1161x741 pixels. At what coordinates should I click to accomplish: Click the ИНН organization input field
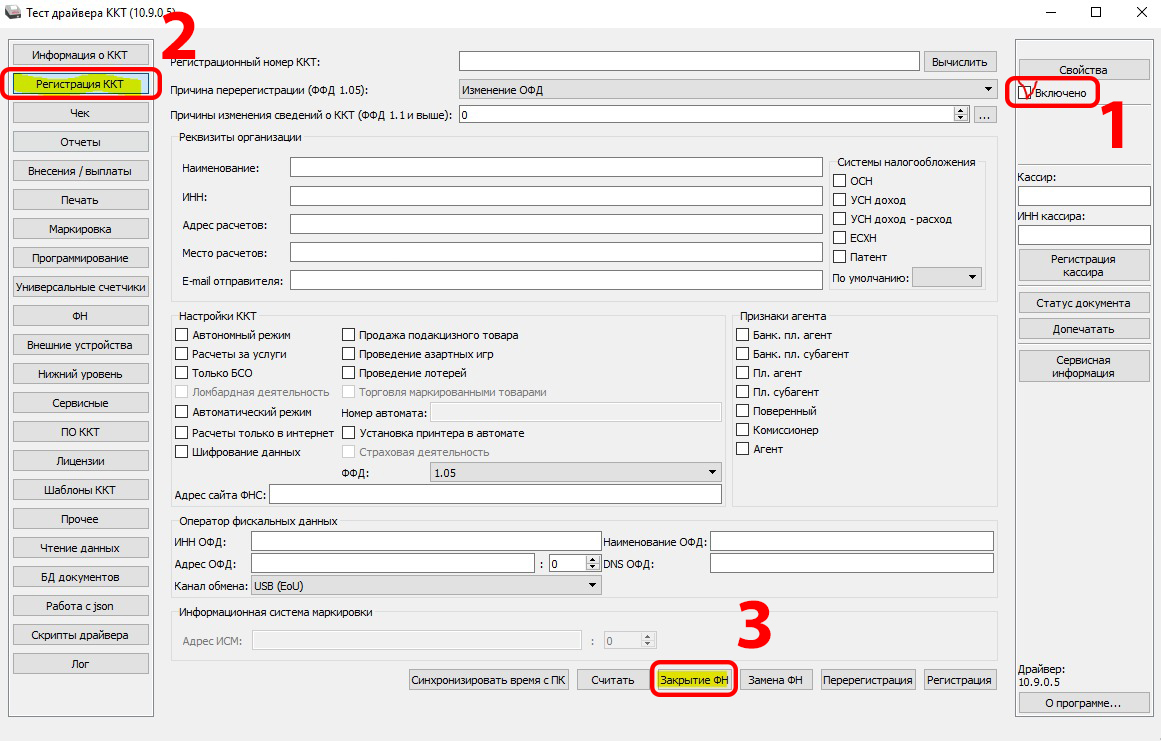555,196
